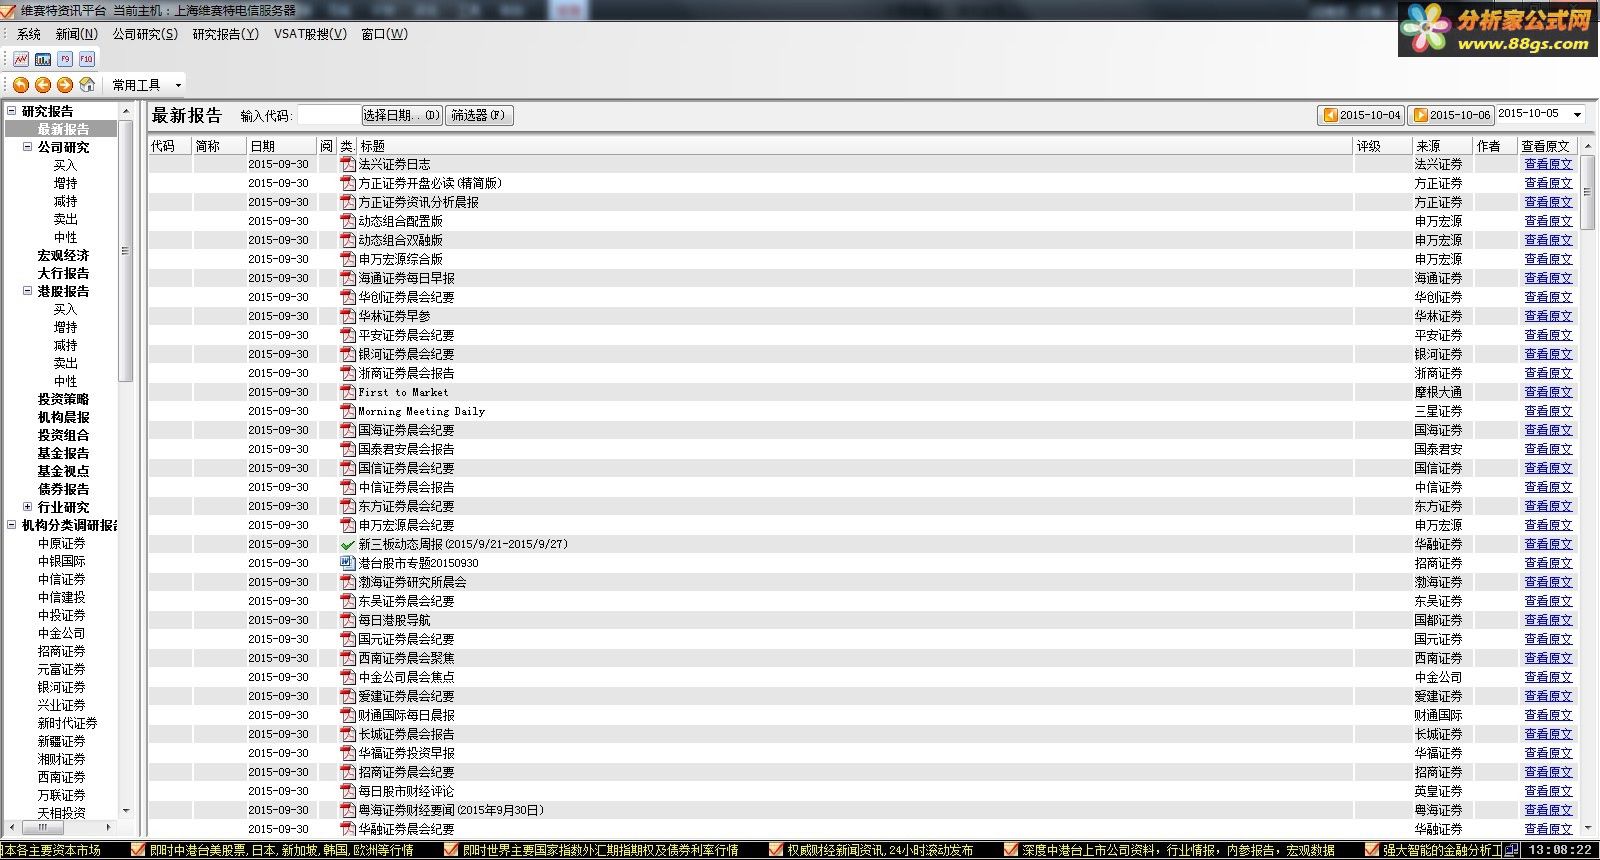The width and height of the screenshot is (1600, 860).
Task: Click the orange undo/return arrow icon
Action: coord(21,85)
